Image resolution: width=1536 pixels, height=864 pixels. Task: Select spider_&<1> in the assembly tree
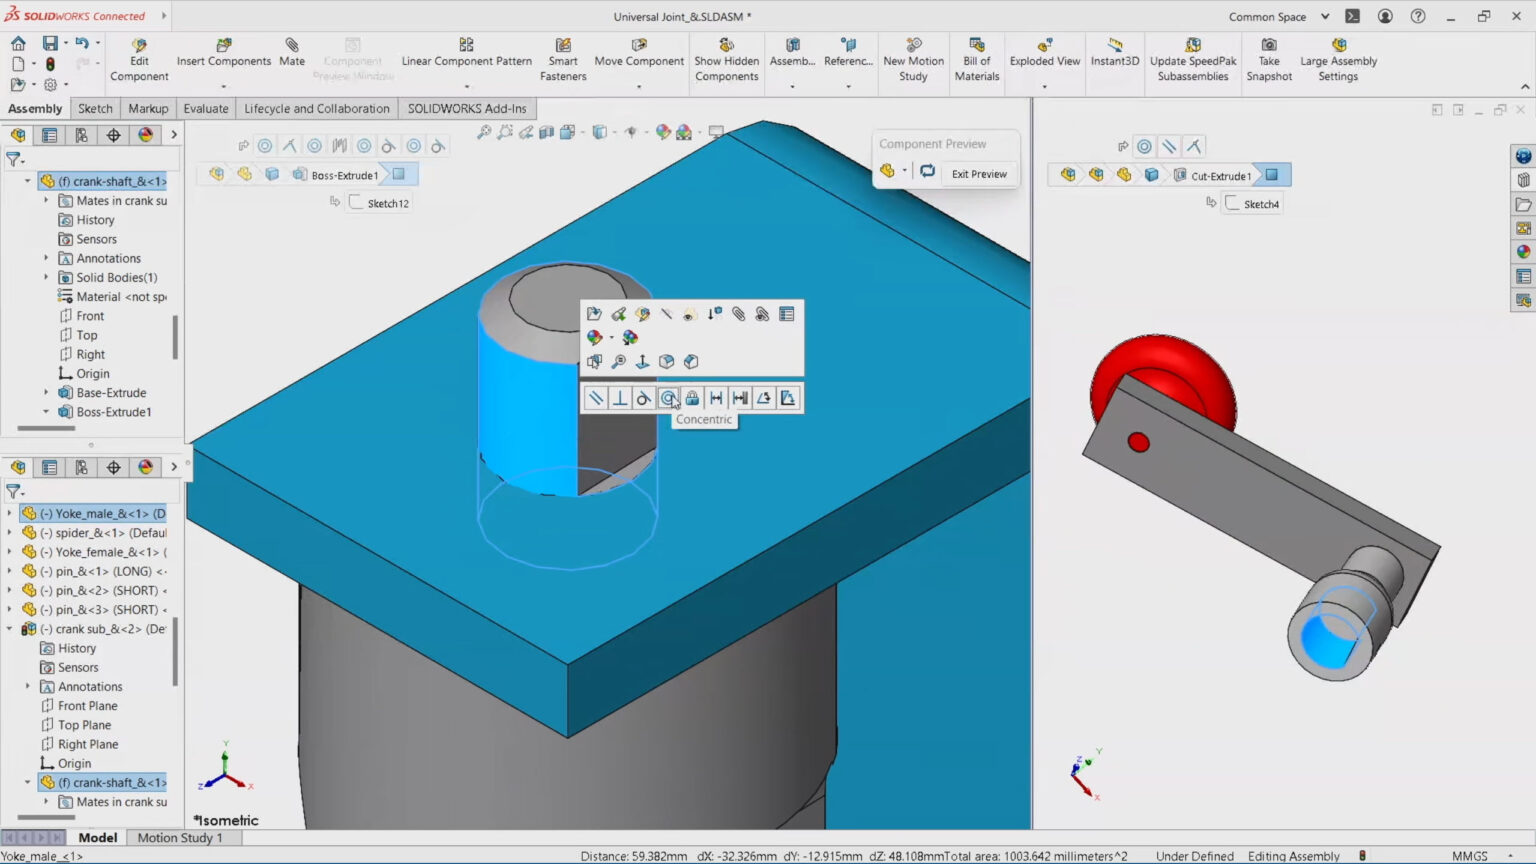coord(95,532)
